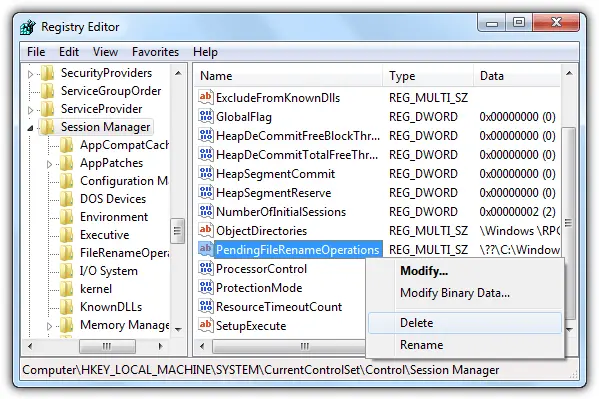Click the kernel folder icon
Screen dimensions: 599x399
pos(67,289)
